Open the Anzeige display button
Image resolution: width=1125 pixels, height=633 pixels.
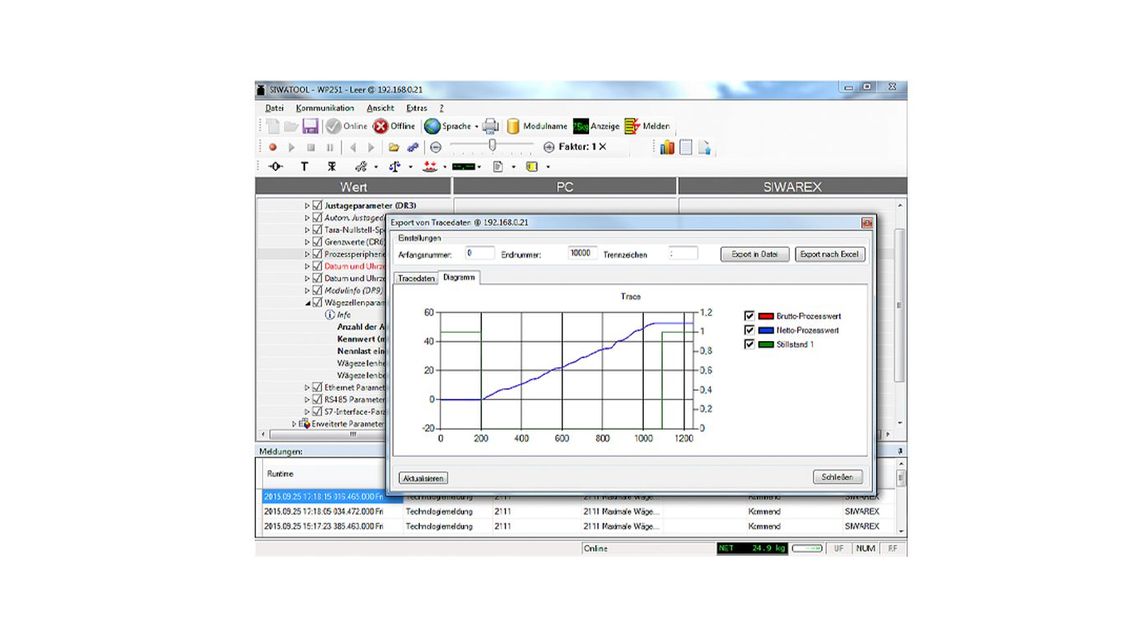pos(596,126)
